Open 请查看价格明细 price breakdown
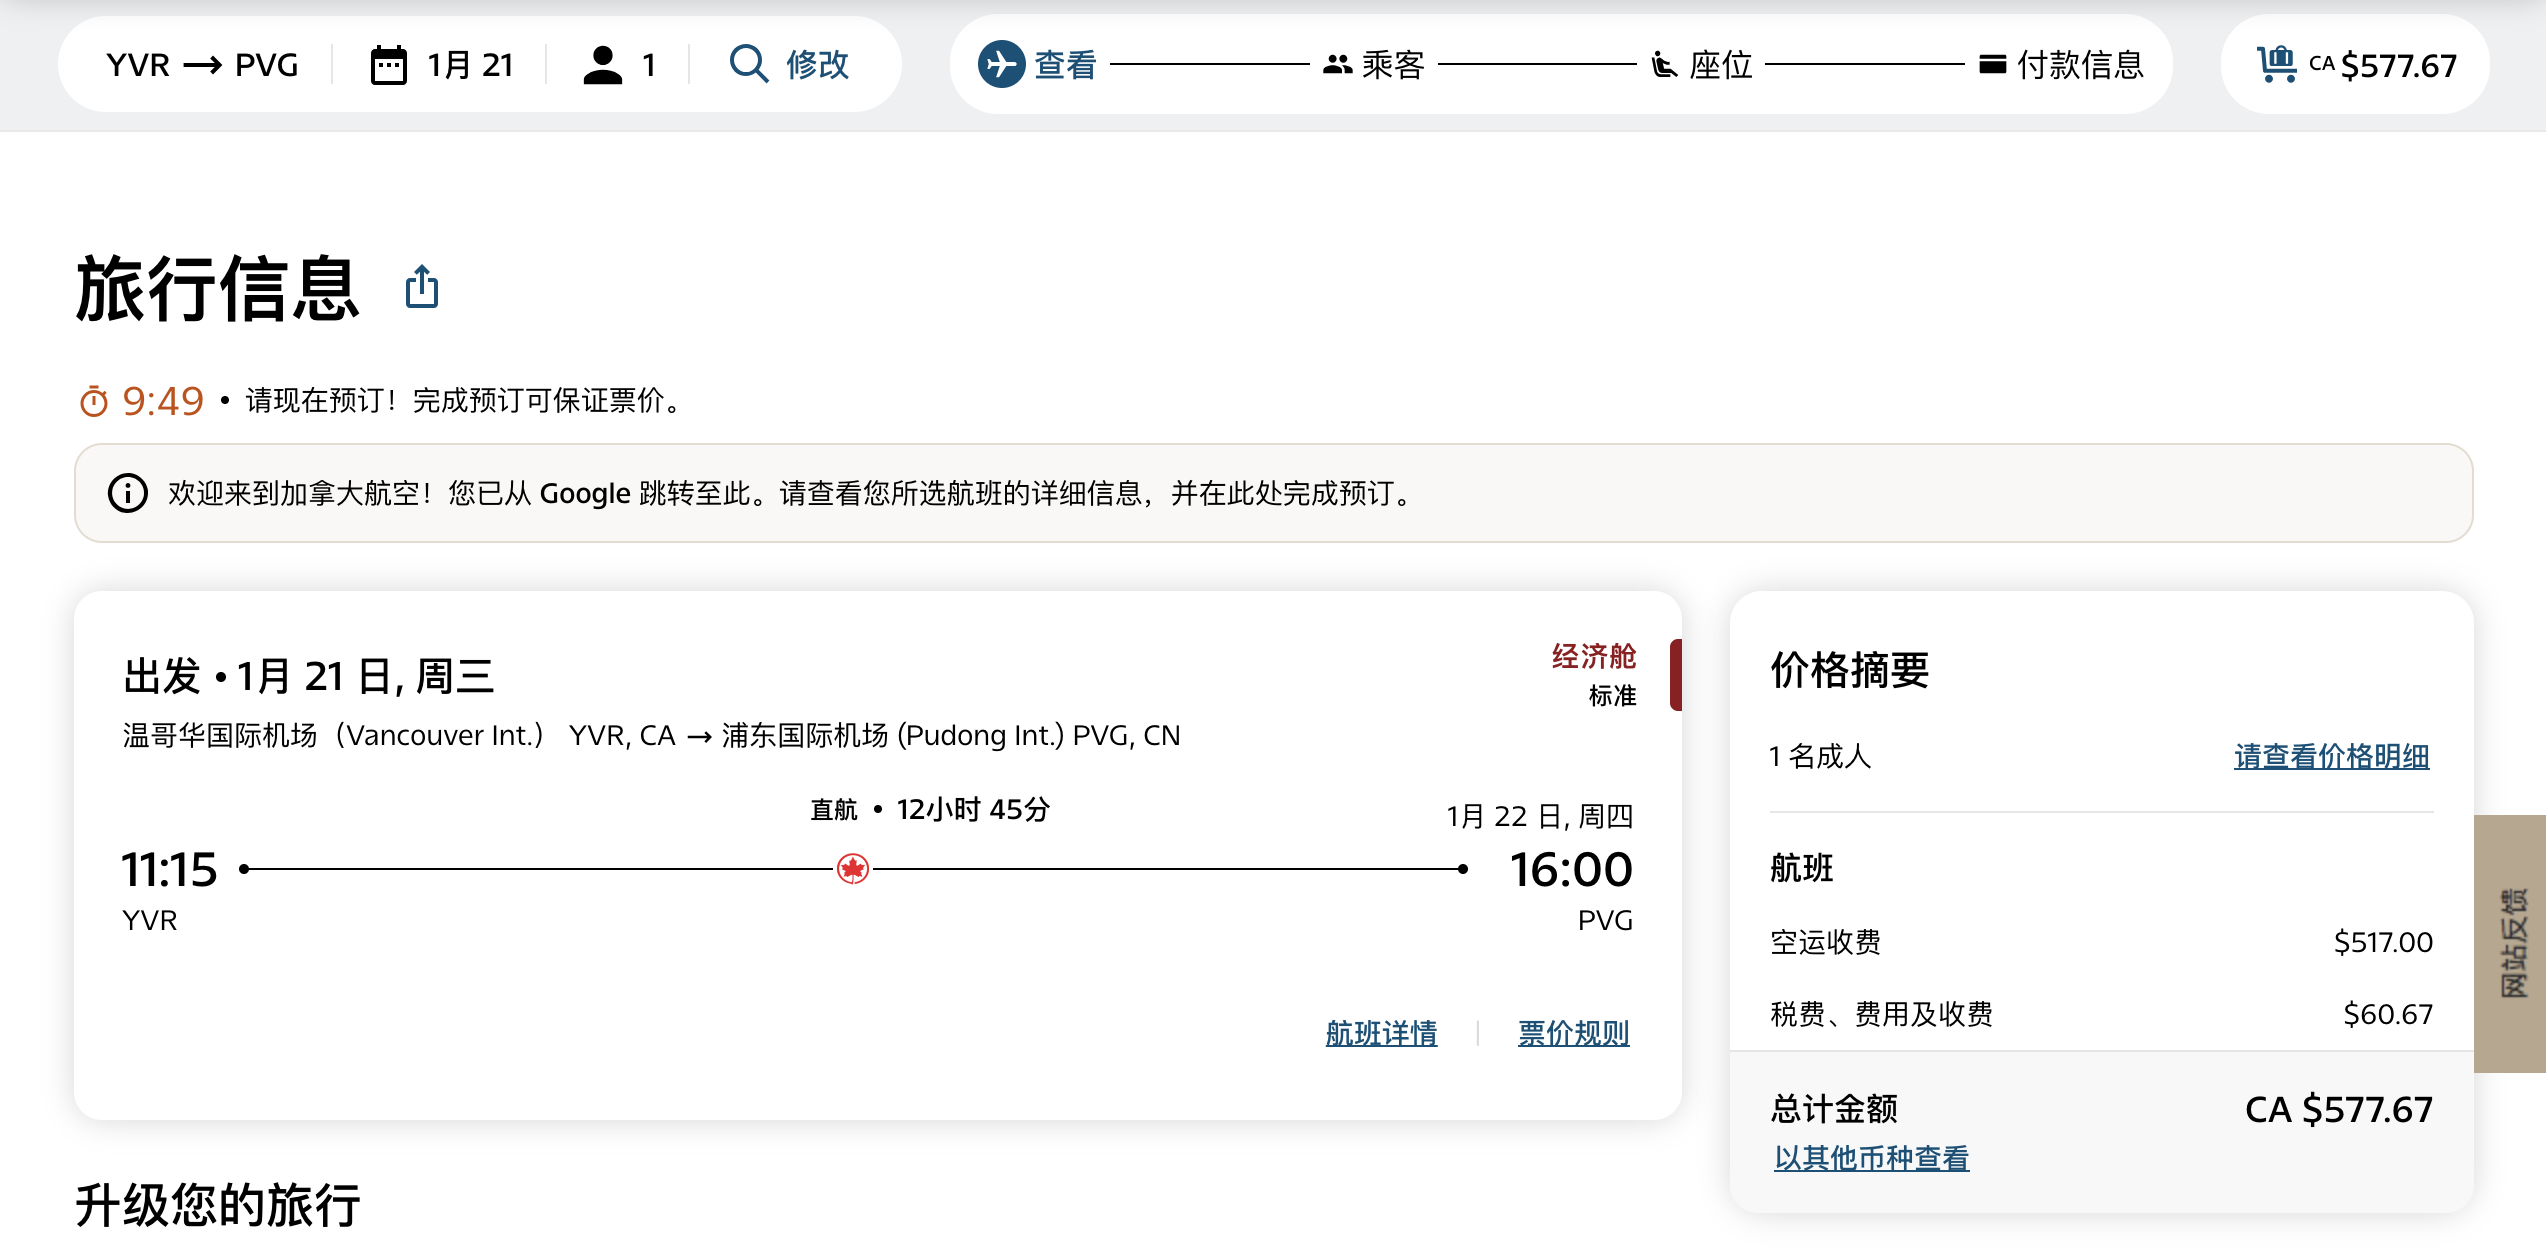 (2331, 756)
